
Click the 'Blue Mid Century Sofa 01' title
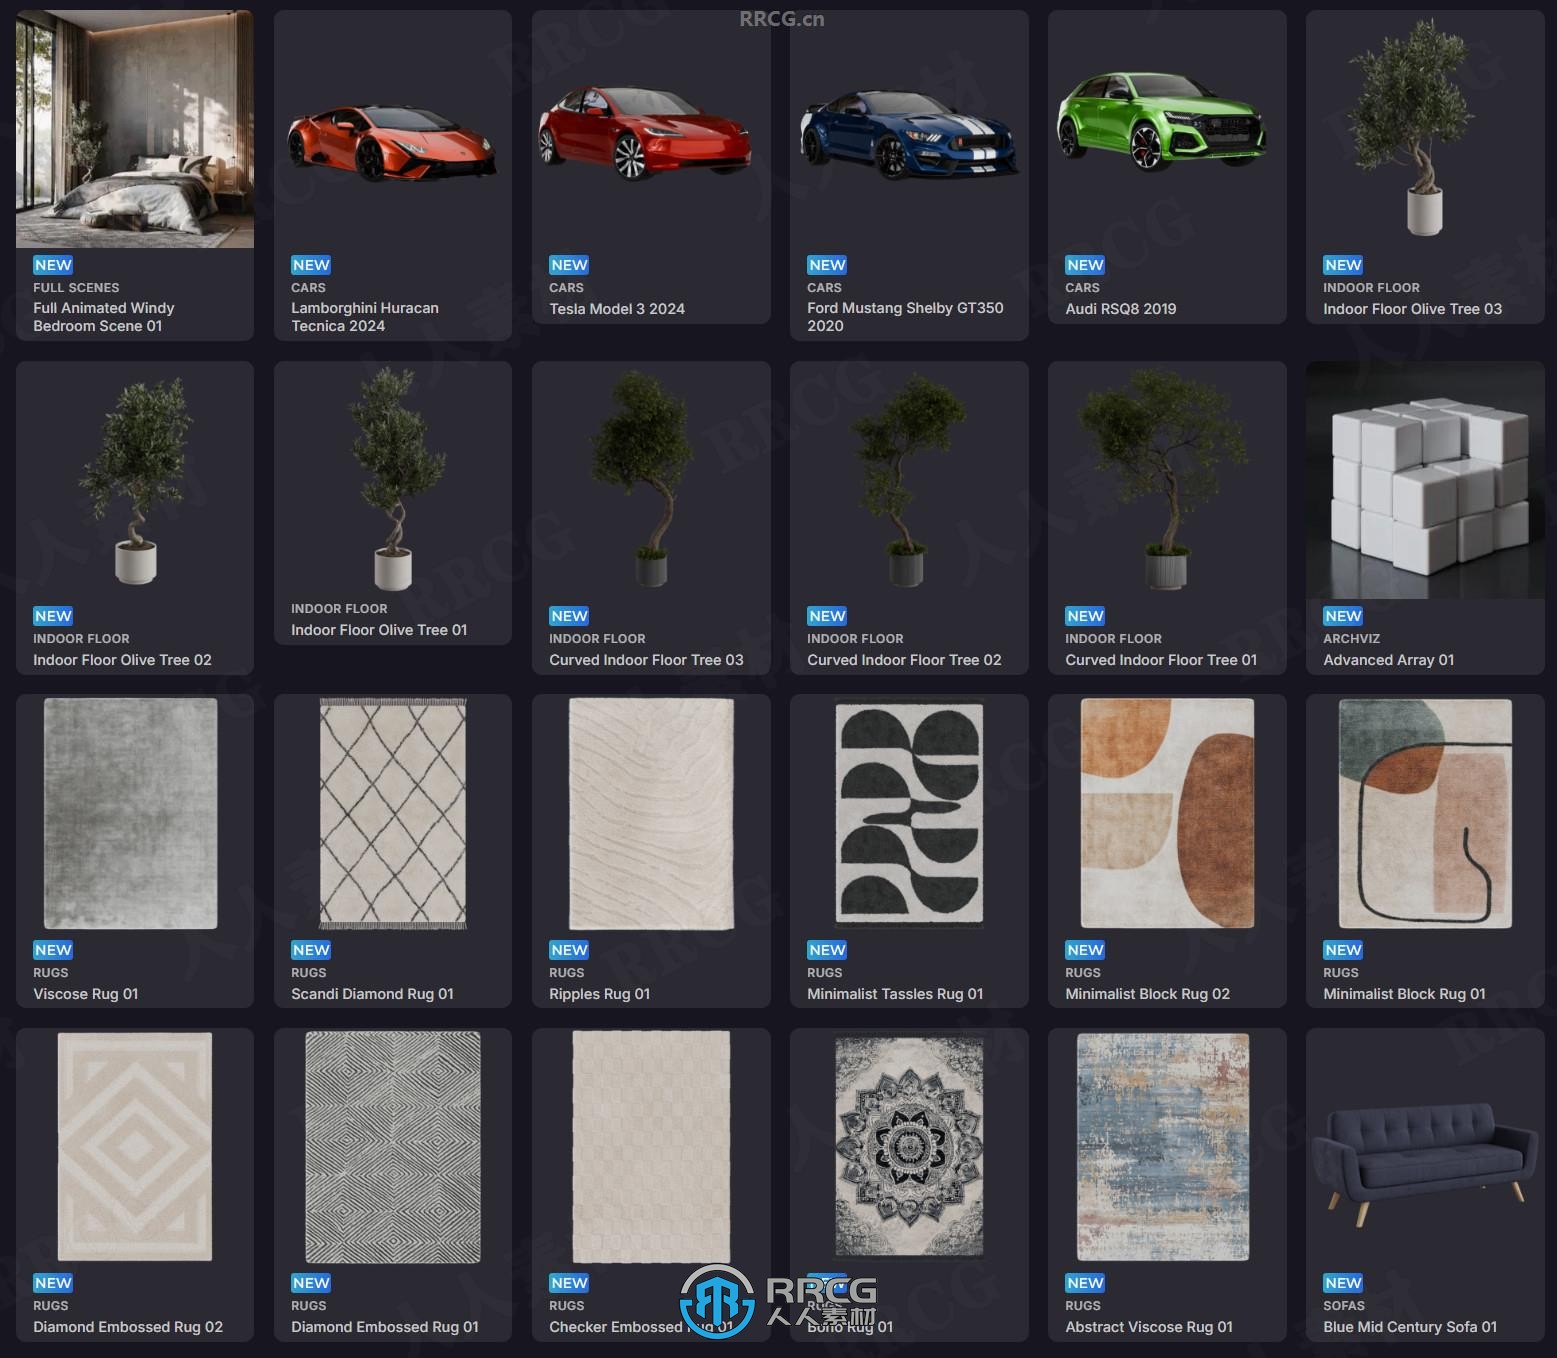click(1410, 1327)
